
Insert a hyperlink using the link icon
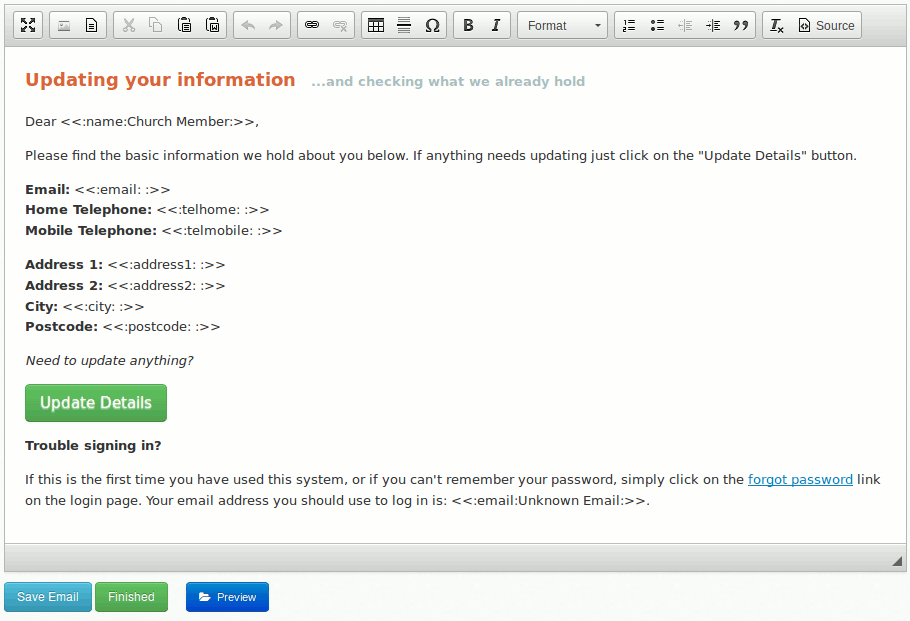(x=312, y=25)
